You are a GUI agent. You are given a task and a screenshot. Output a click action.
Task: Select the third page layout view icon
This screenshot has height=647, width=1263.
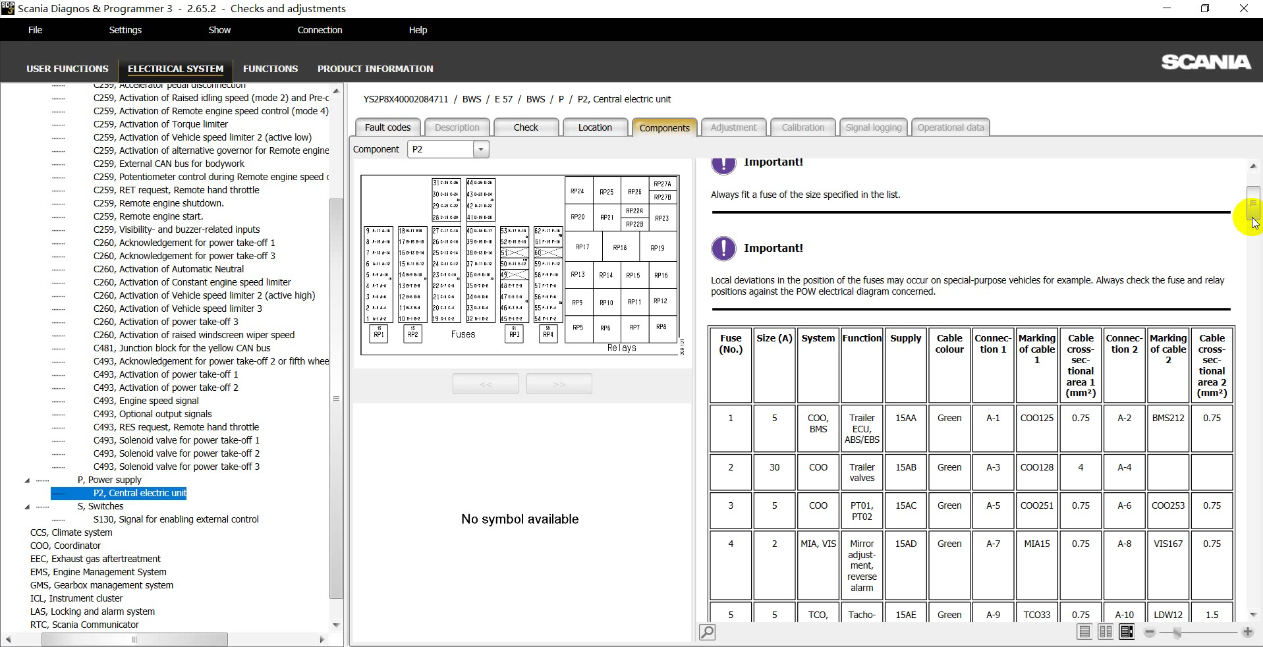coord(1126,632)
